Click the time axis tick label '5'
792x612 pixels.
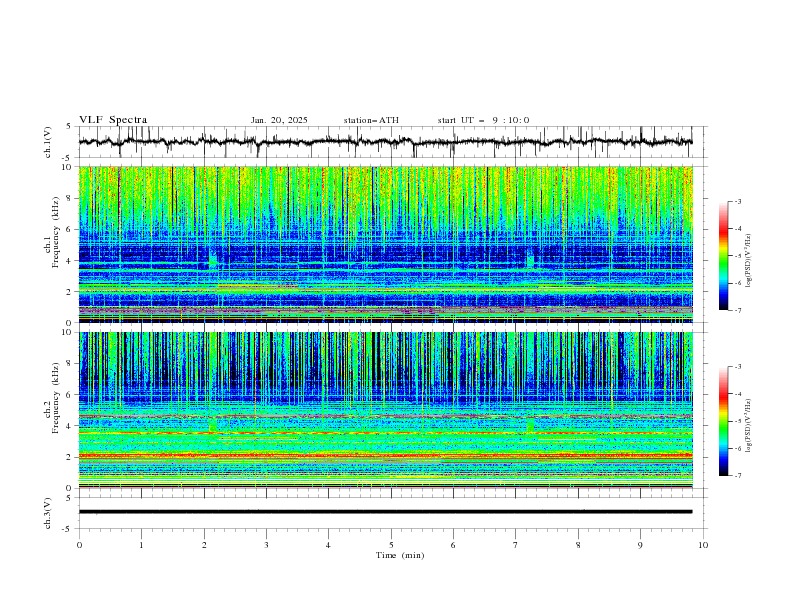tap(390, 545)
